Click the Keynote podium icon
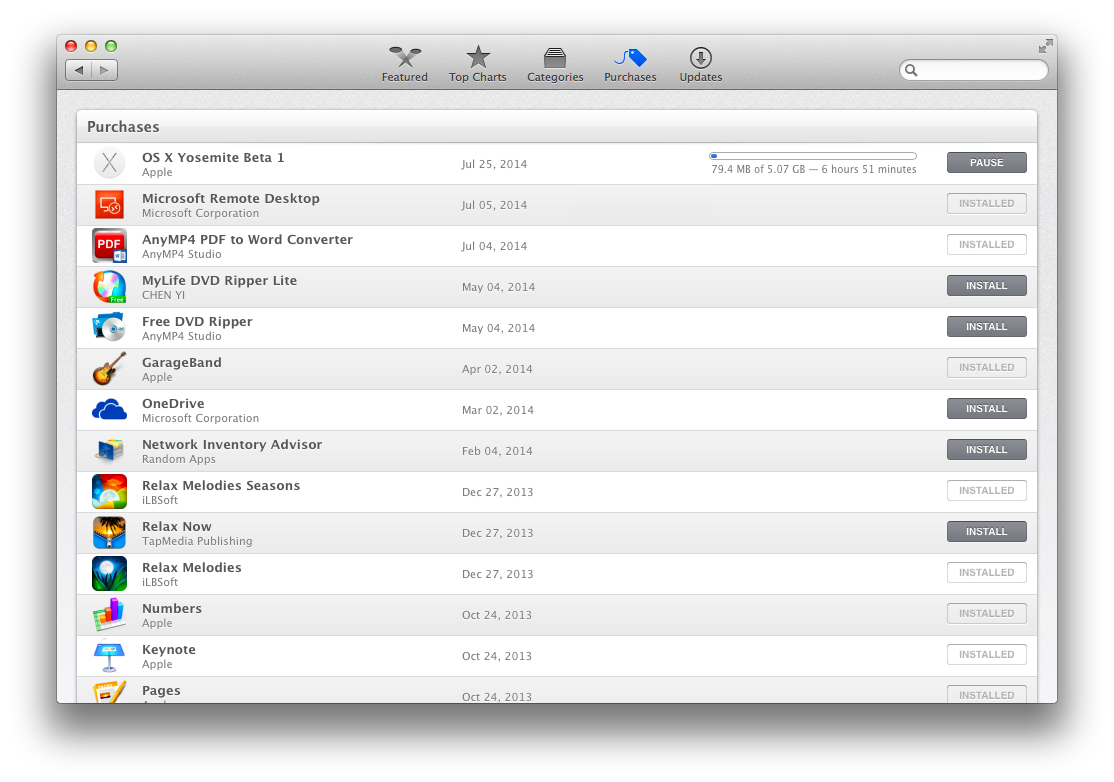Screen dimensions: 1114x782 pyautogui.click(x=109, y=656)
